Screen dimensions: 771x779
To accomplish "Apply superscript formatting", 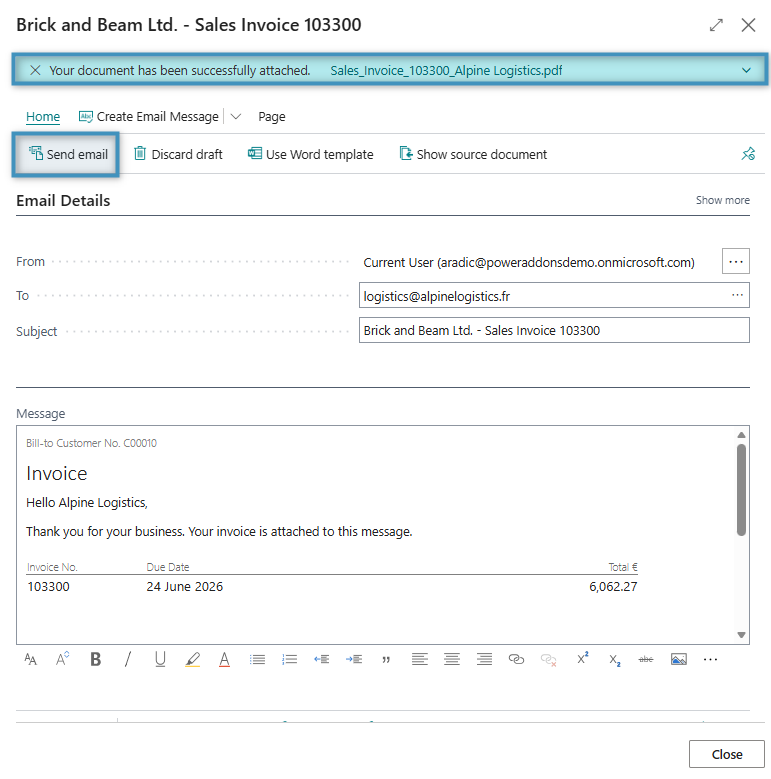I will 582,658.
